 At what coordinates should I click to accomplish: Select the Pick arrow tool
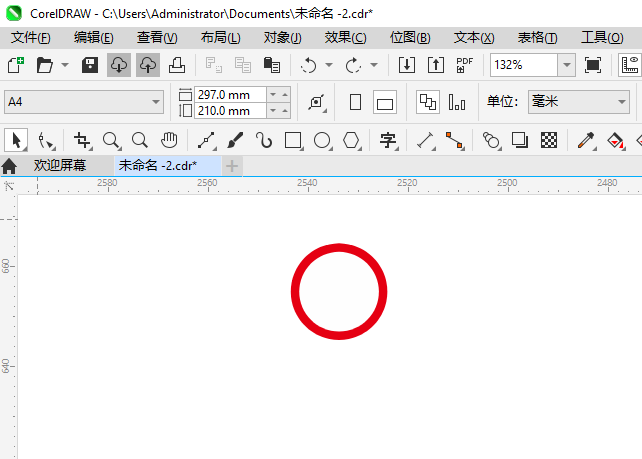coord(16,140)
